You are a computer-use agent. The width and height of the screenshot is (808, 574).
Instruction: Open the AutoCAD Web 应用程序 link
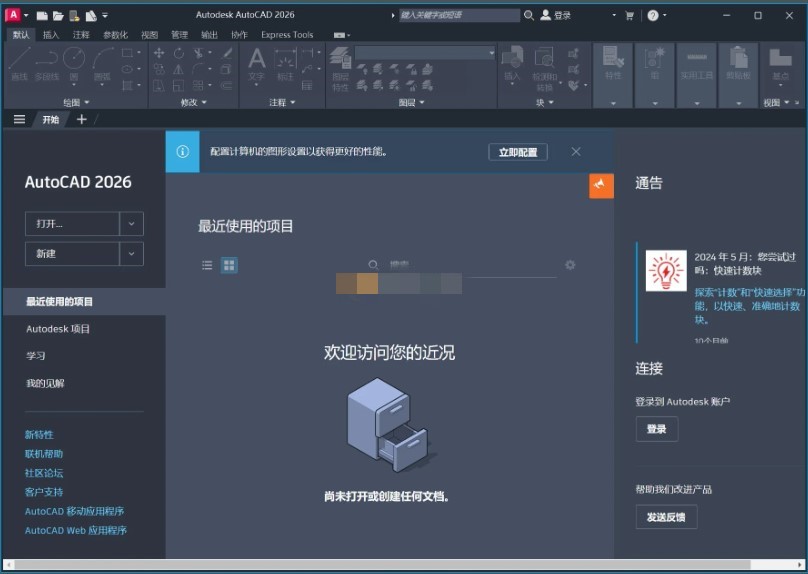pos(76,530)
